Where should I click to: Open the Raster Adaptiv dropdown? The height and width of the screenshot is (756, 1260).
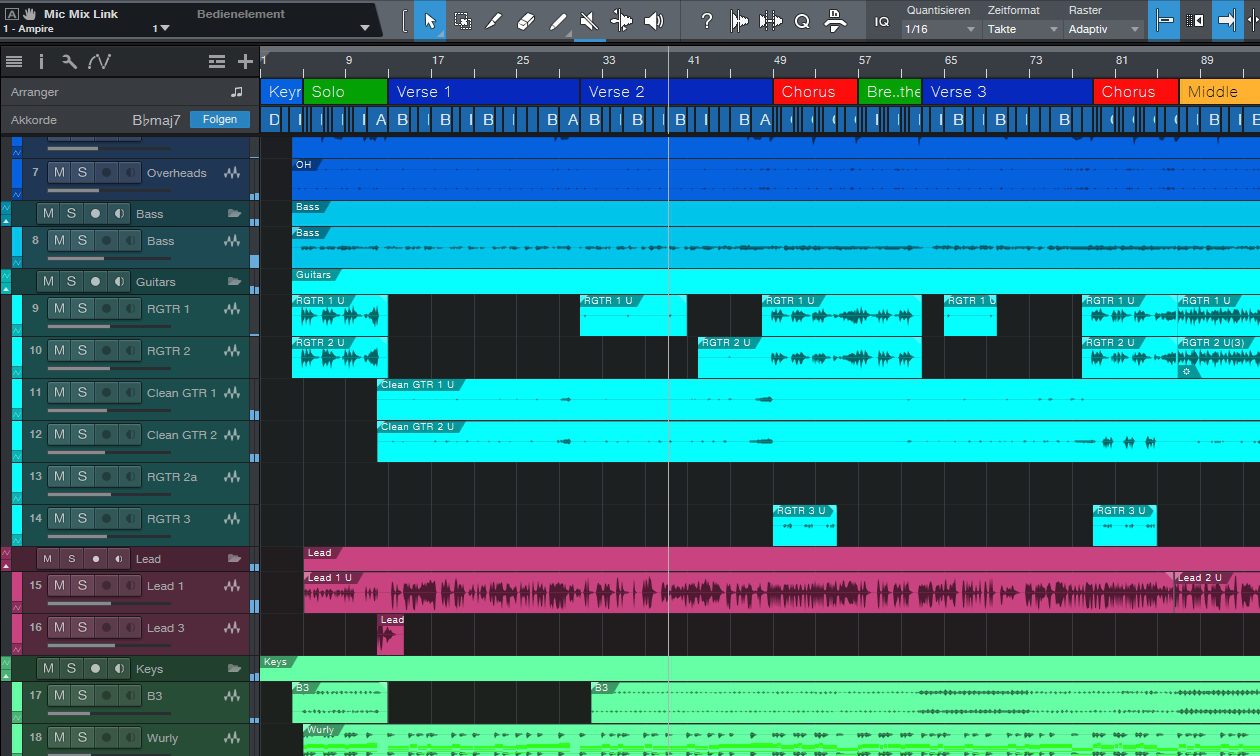click(x=1103, y=29)
